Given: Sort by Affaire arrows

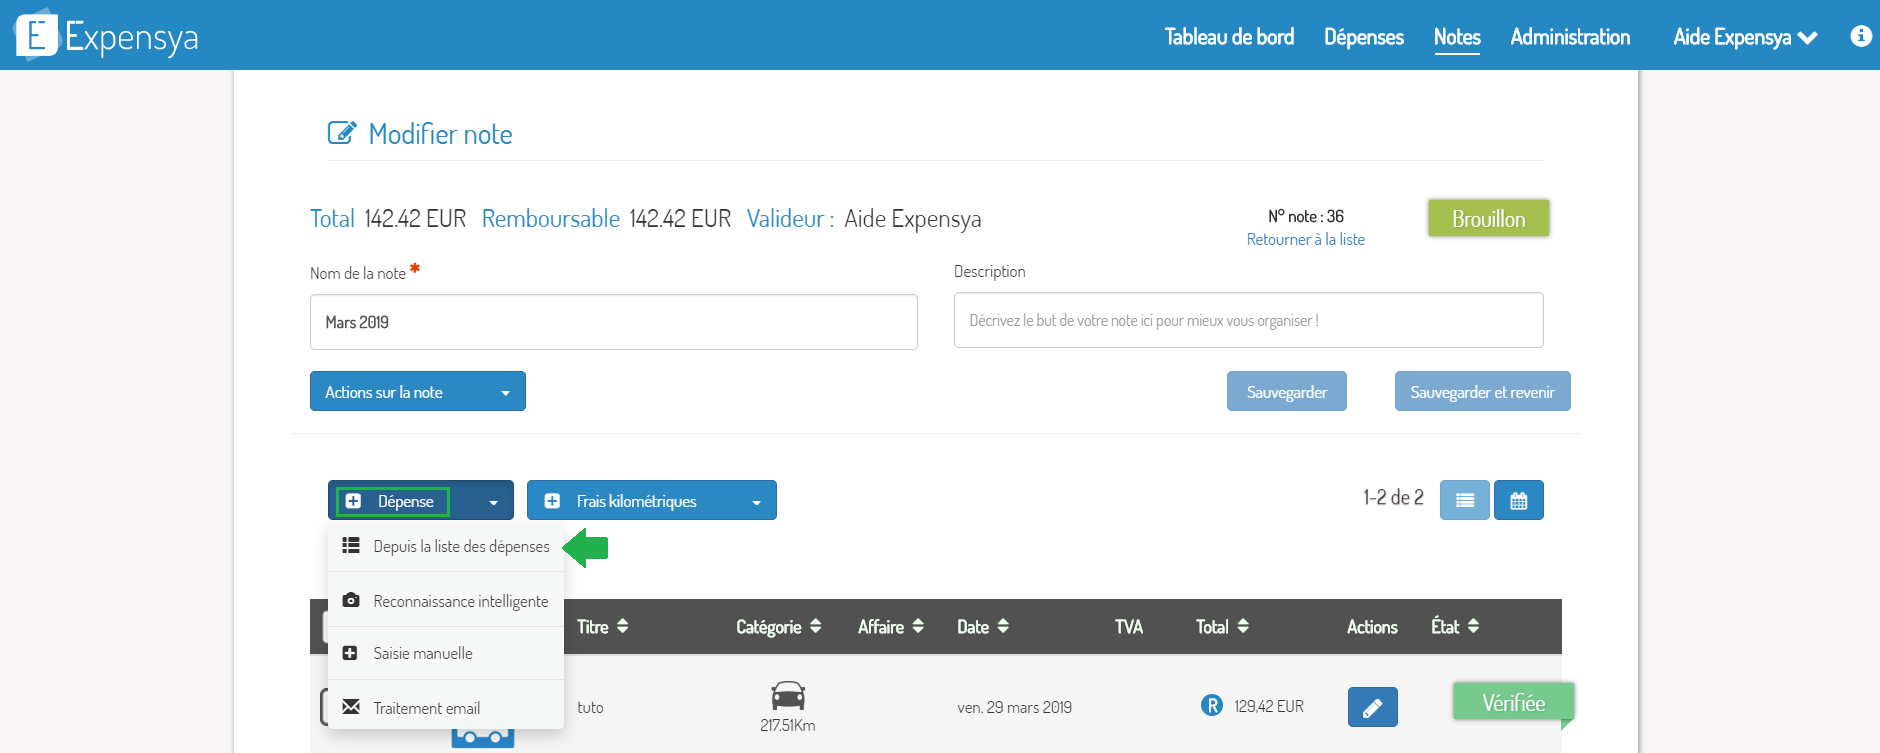Looking at the screenshot, I should coord(918,626).
